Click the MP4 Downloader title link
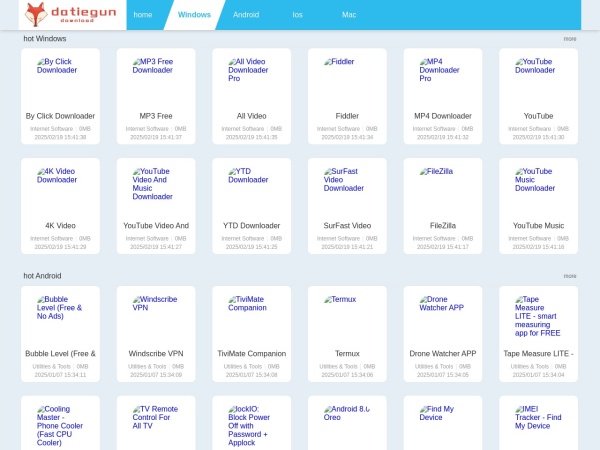Viewport: 600px width, 450px height. click(x=443, y=116)
